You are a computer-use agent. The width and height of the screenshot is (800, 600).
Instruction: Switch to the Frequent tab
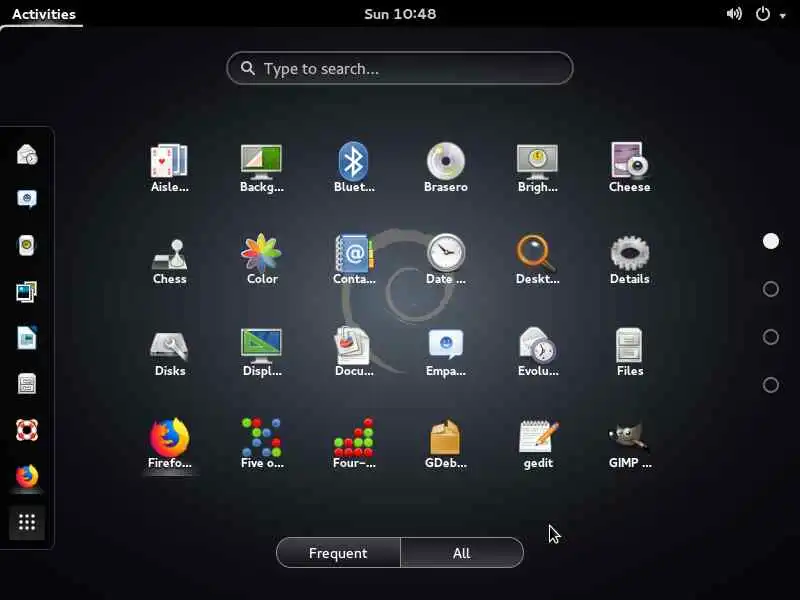tap(338, 553)
